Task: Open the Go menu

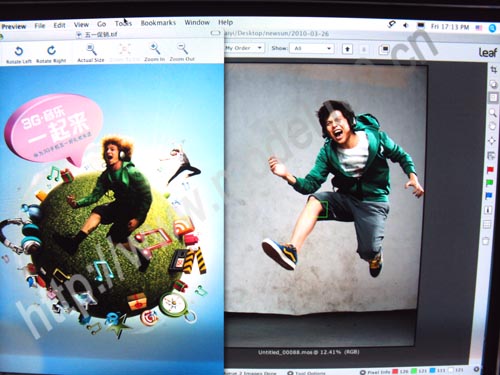Action: coord(102,24)
